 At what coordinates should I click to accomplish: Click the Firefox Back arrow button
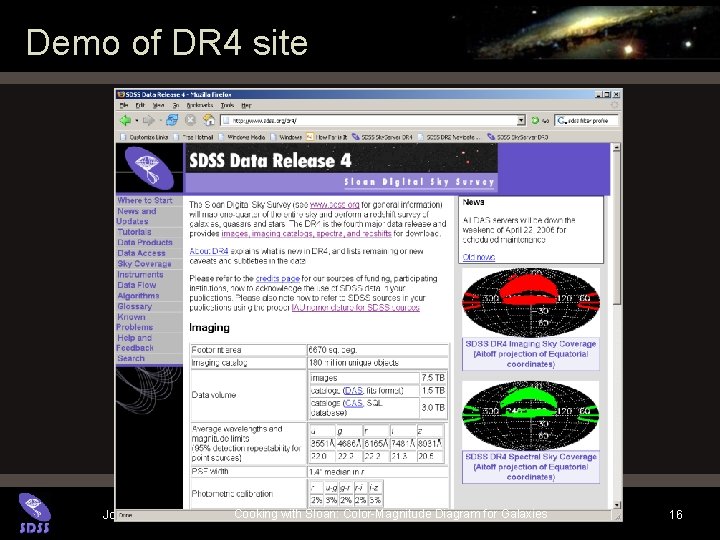pyautogui.click(x=125, y=120)
